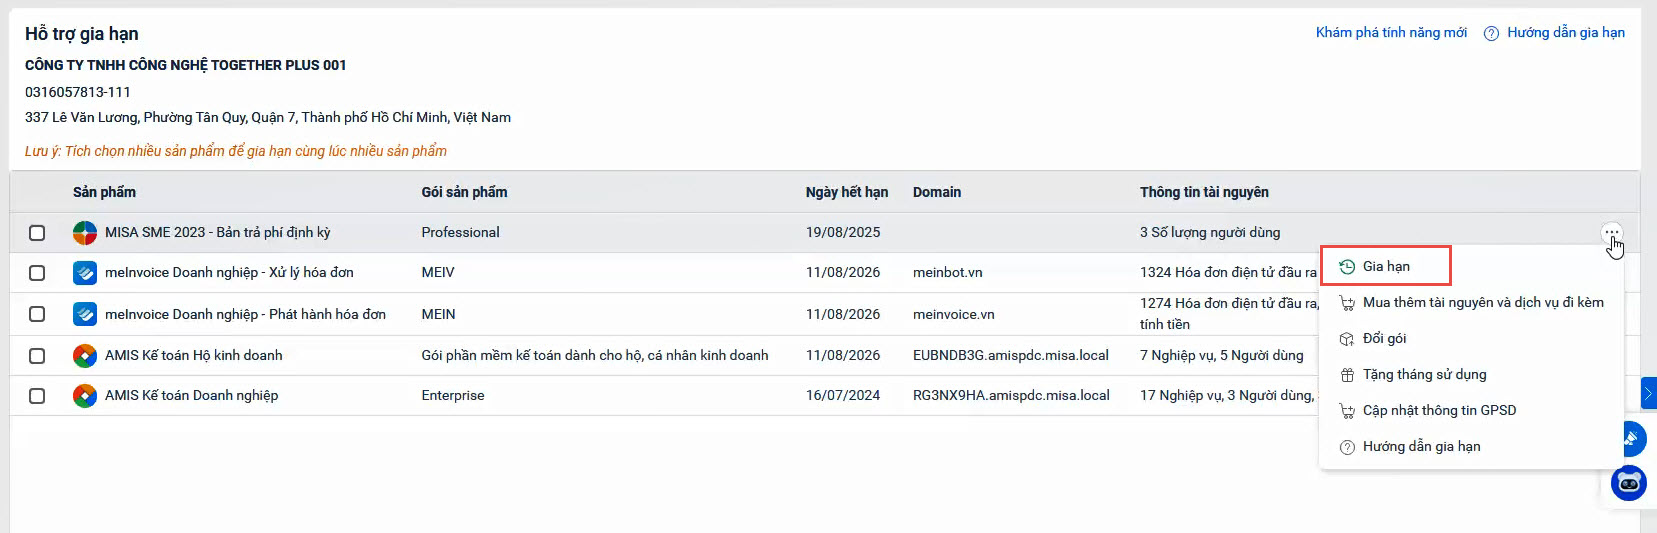Click the RG3NX9HA.amispdc.misa.local domain
The width and height of the screenshot is (1657, 533).
1011,395
